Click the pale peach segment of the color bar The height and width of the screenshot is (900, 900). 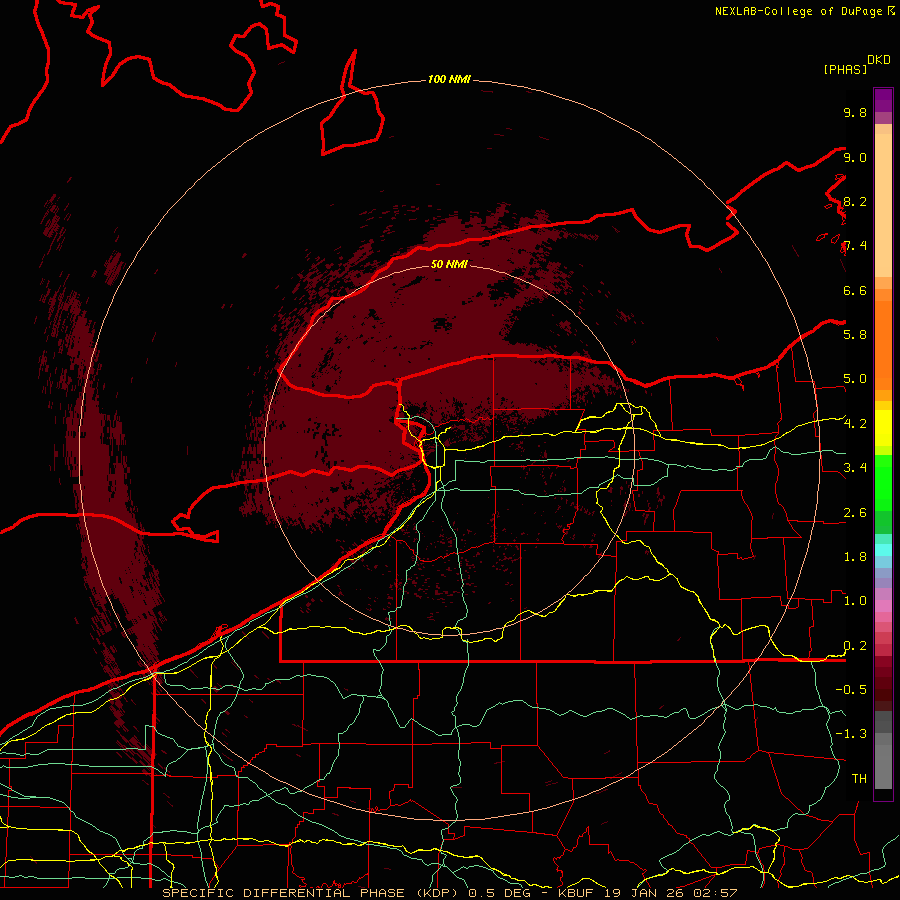[883, 205]
